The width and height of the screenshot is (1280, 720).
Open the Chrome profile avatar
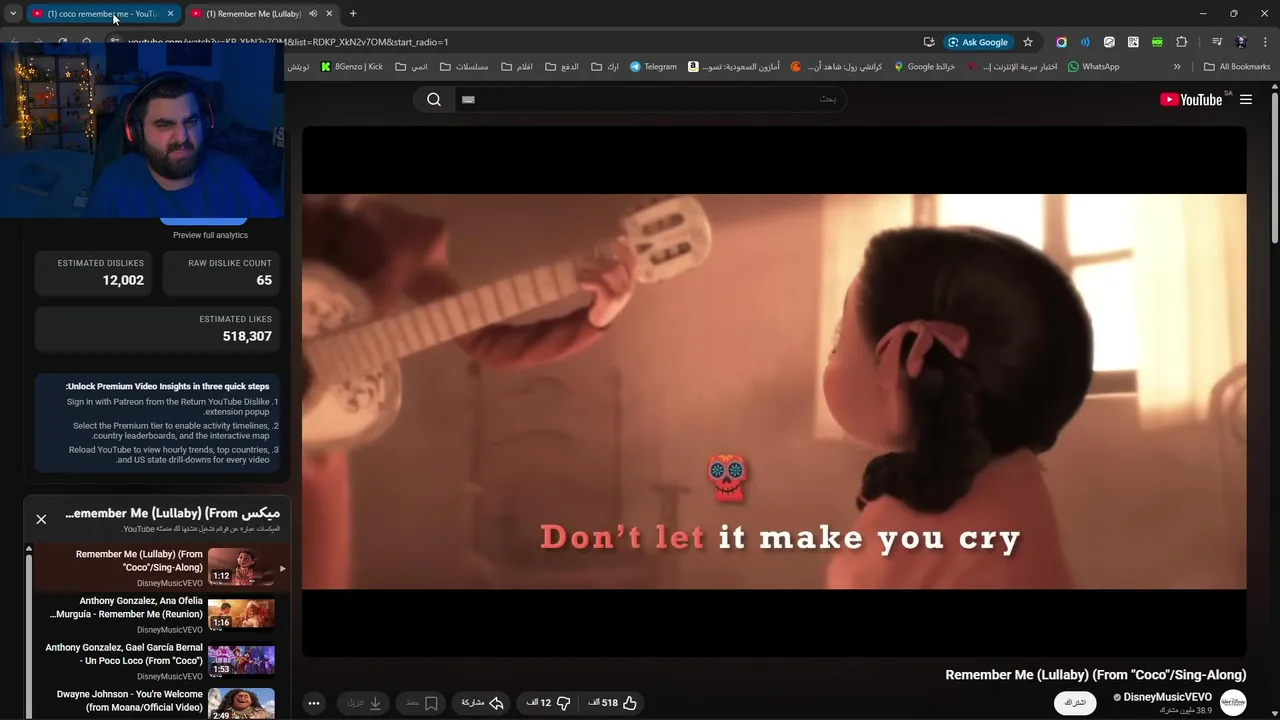[1241, 42]
